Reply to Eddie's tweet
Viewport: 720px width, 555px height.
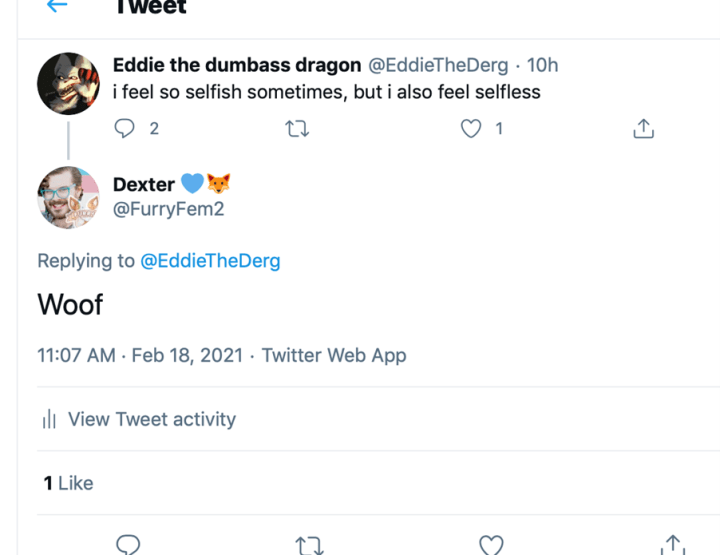125,128
